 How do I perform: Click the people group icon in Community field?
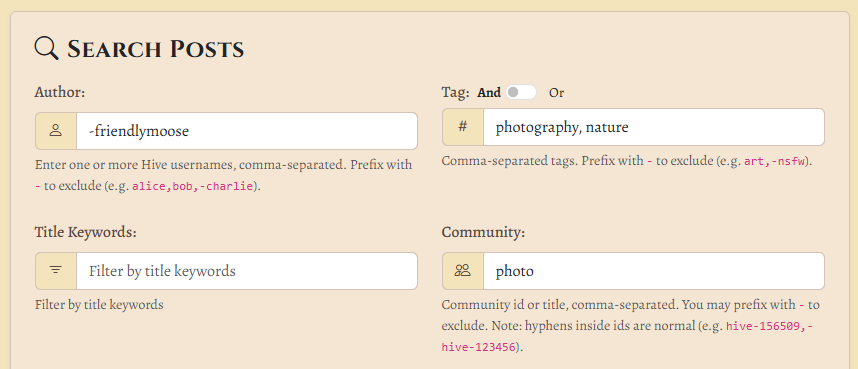pyautogui.click(x=463, y=270)
